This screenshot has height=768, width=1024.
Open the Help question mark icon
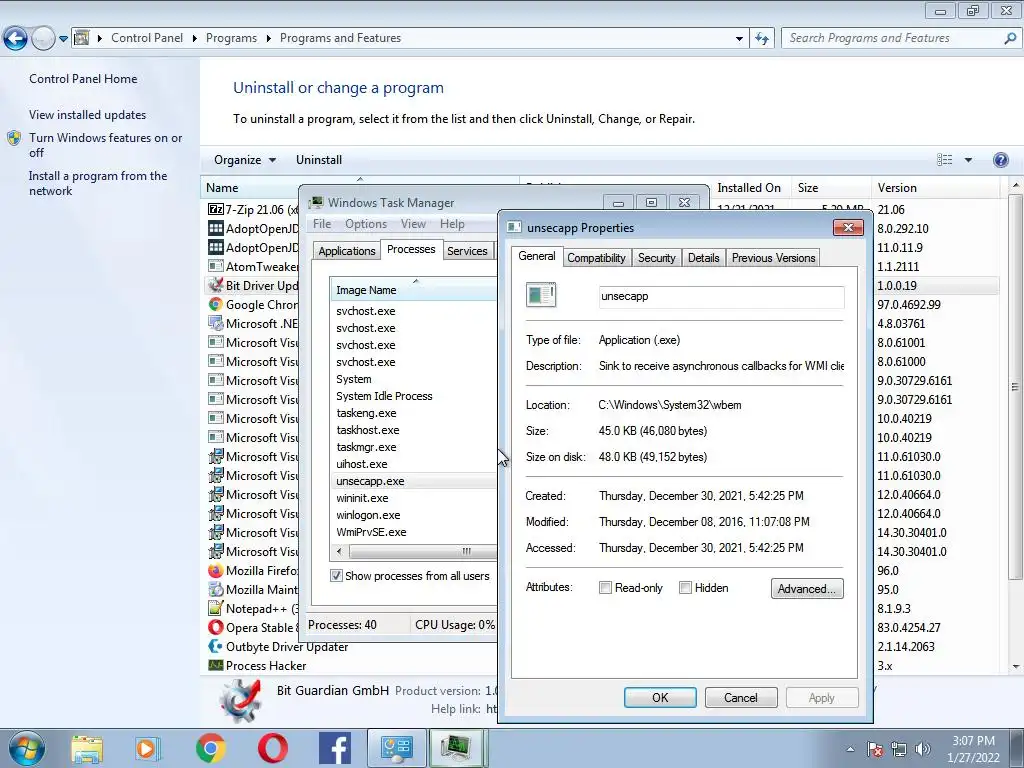[1000, 160]
